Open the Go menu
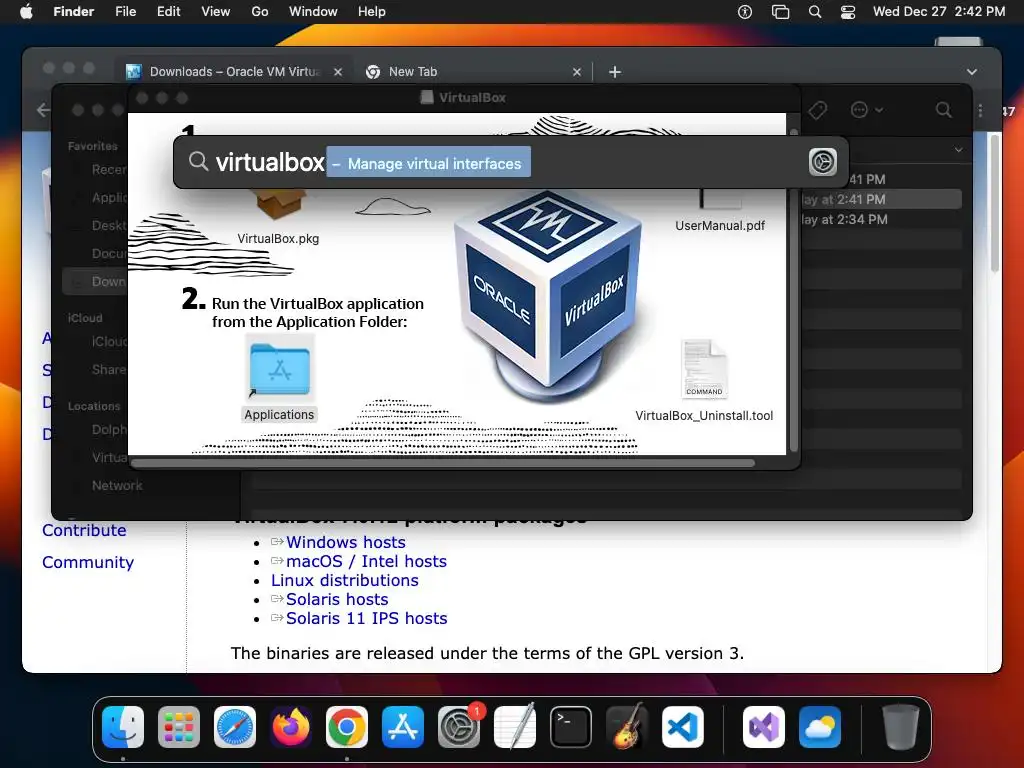This screenshot has width=1024, height=768. [x=260, y=12]
